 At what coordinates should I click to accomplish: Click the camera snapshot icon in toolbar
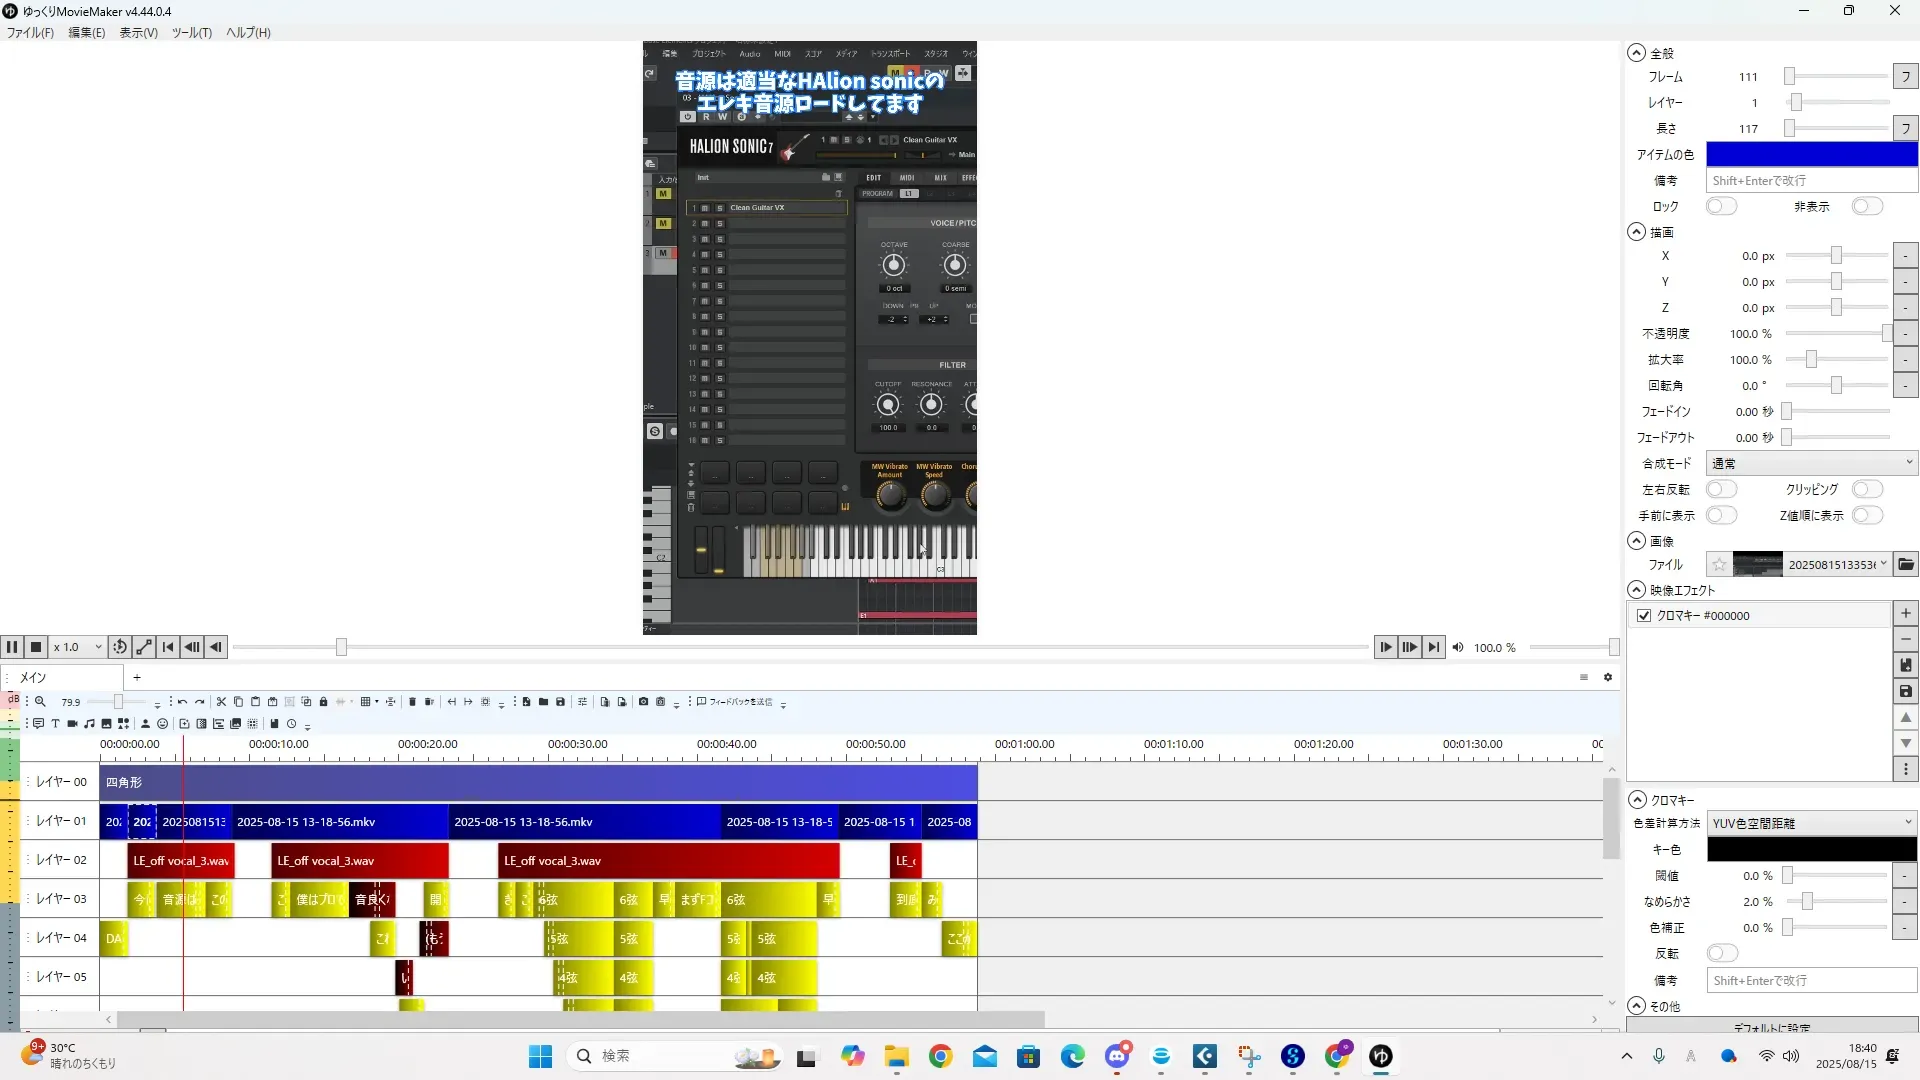[x=643, y=702]
